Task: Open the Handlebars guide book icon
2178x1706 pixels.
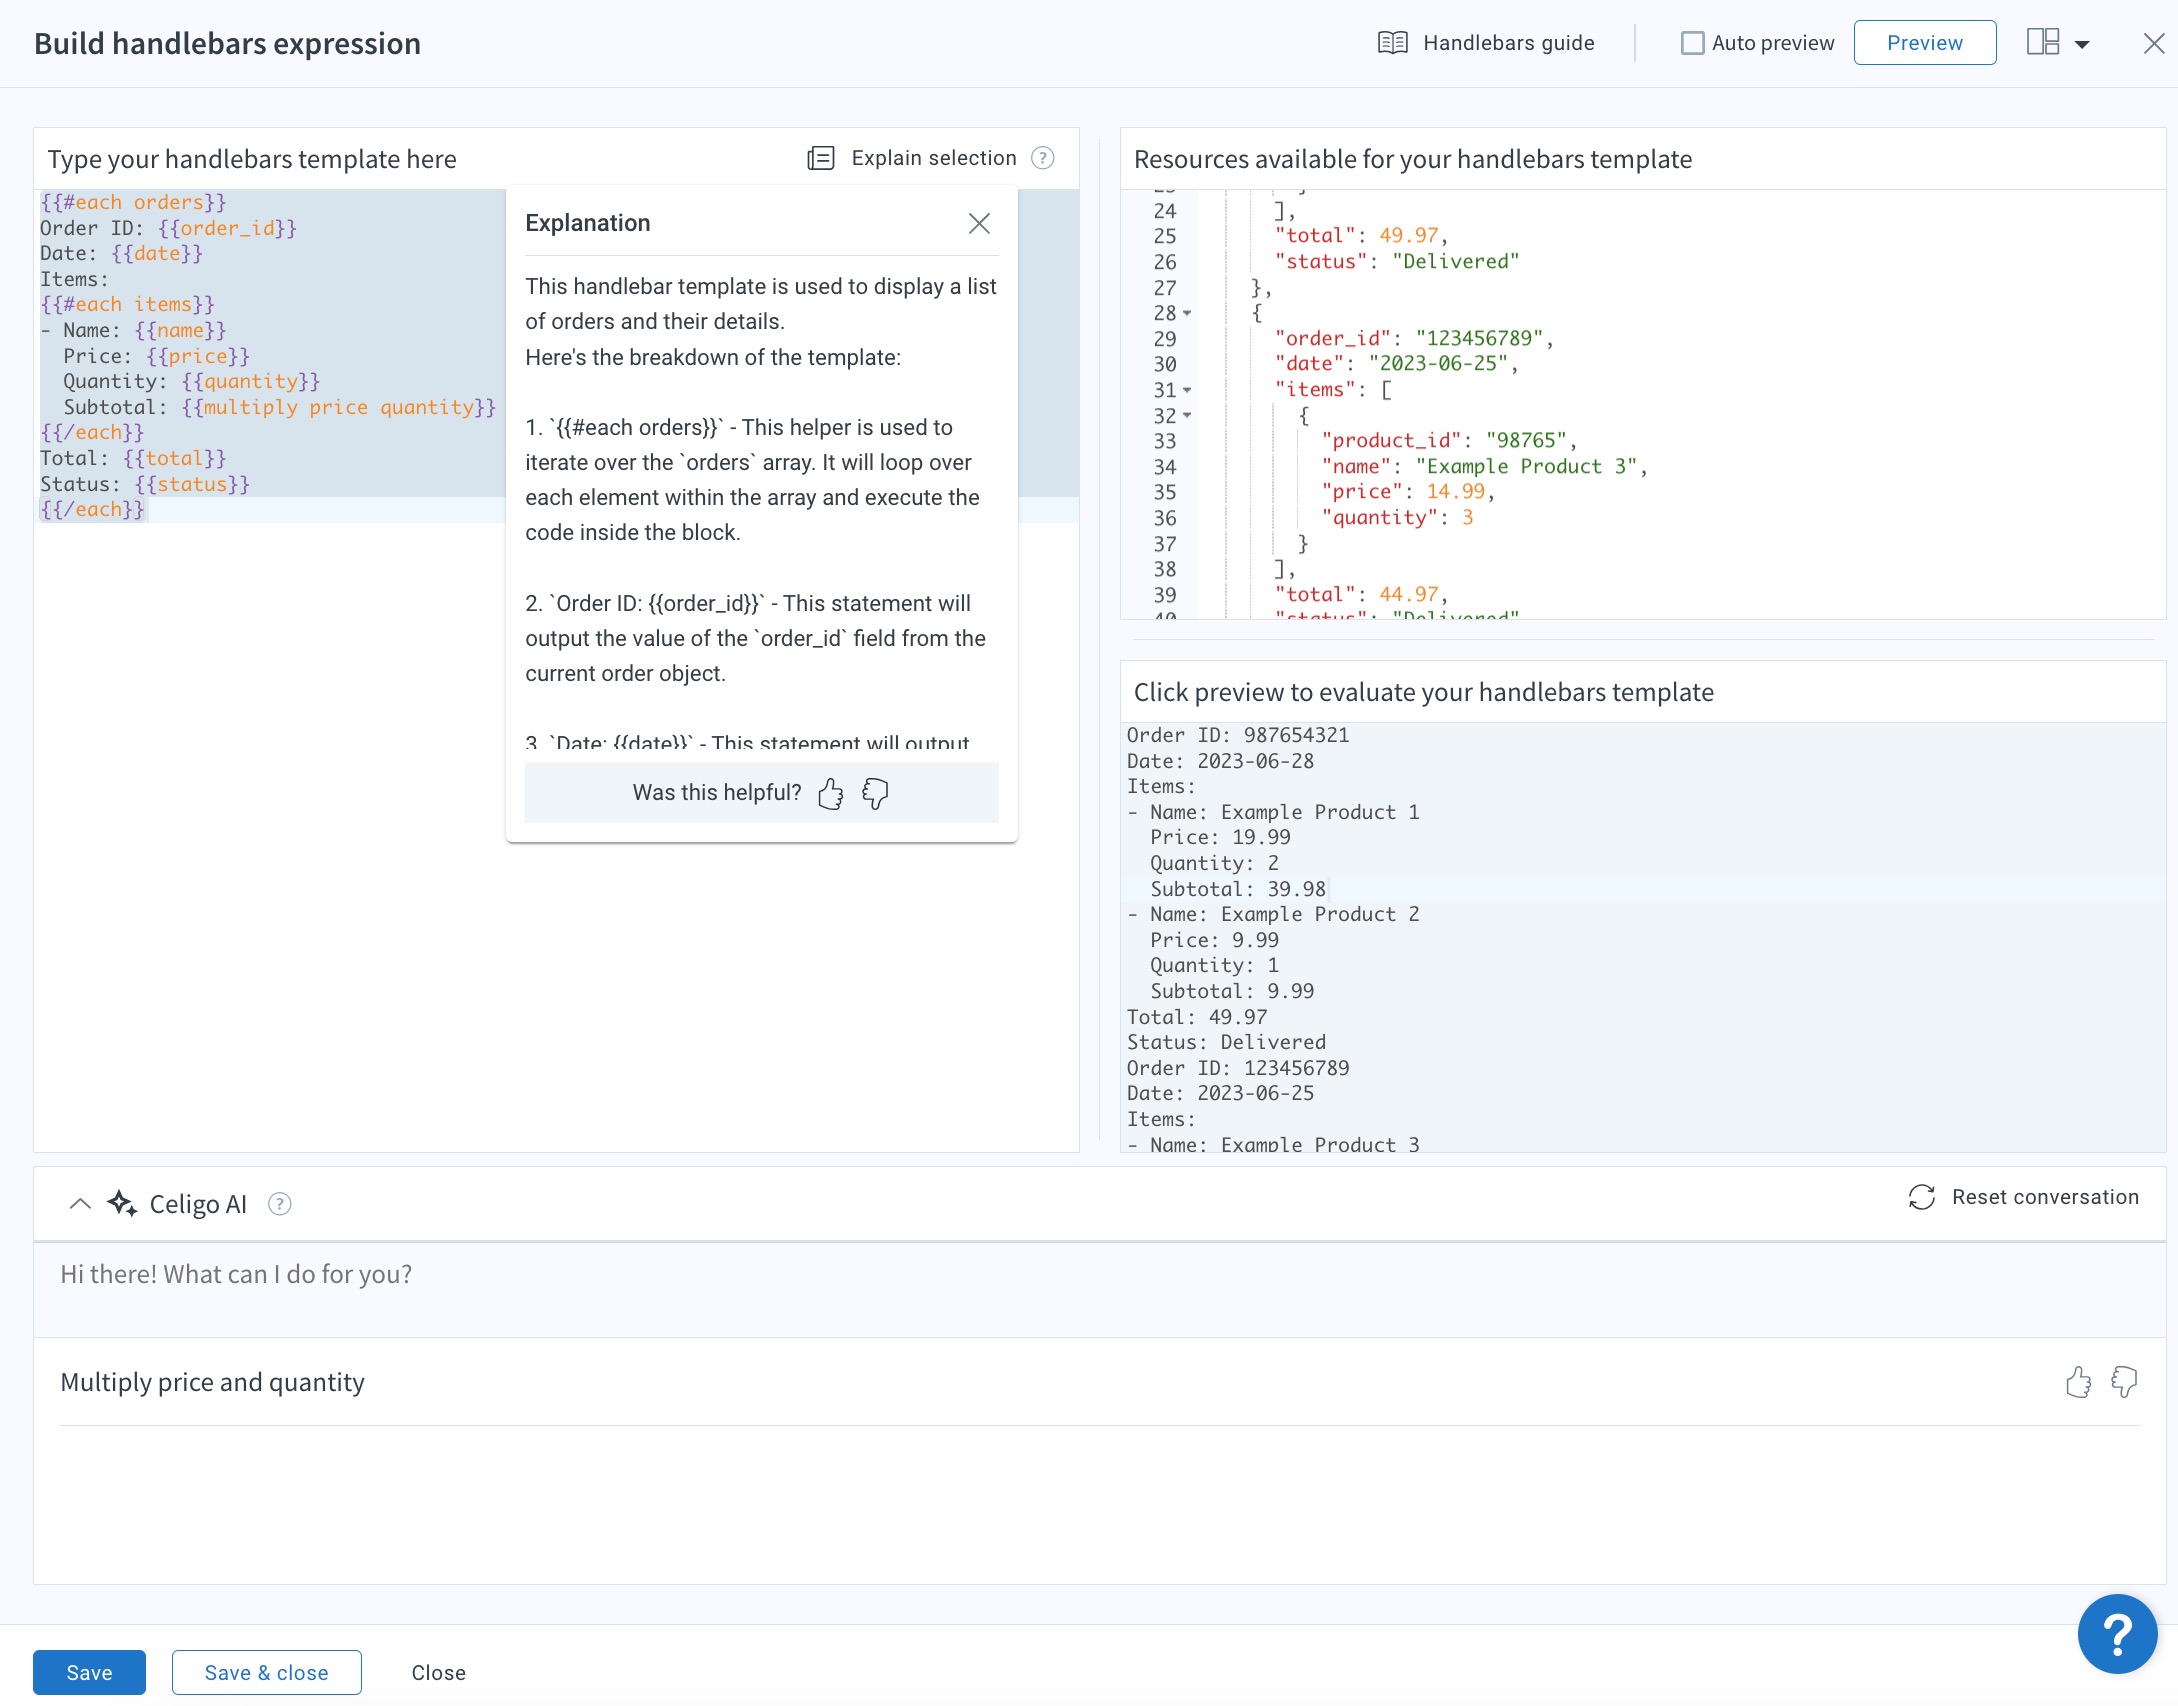Action: click(x=1392, y=43)
